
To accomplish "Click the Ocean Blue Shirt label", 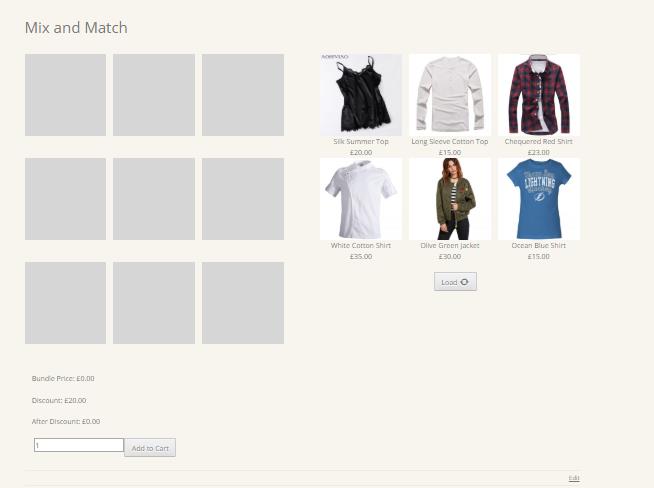I will [x=538, y=245].
